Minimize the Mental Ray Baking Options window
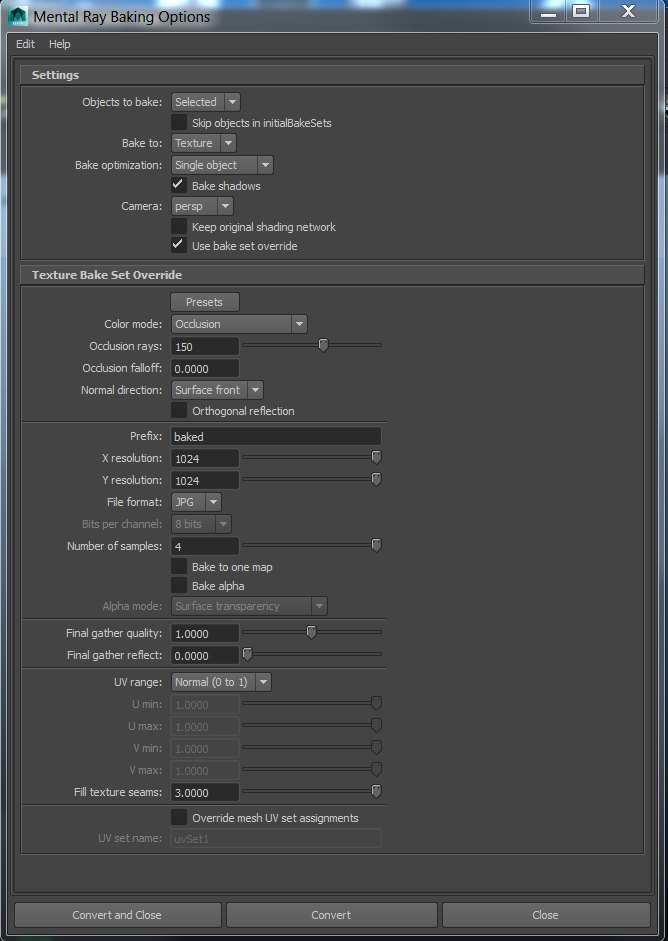 (x=548, y=11)
